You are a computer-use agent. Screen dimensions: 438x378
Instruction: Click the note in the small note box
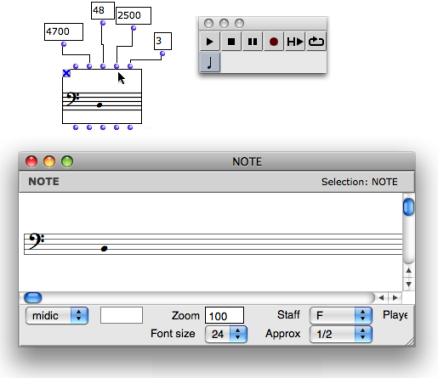pos(99,105)
